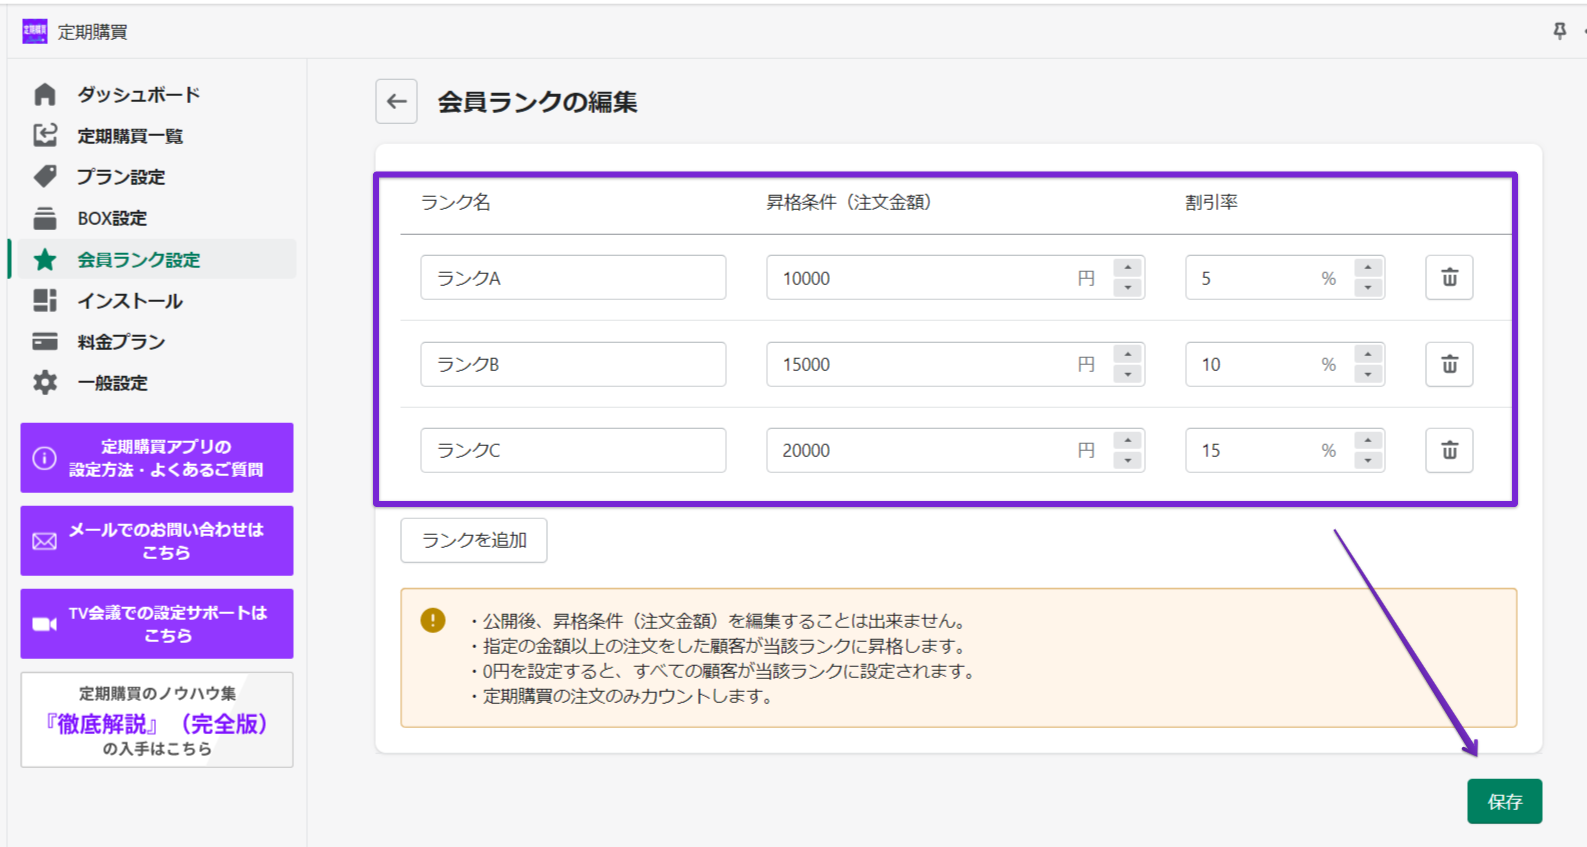Delete ランクA with its trash icon
The image size is (1587, 847).
(1448, 278)
